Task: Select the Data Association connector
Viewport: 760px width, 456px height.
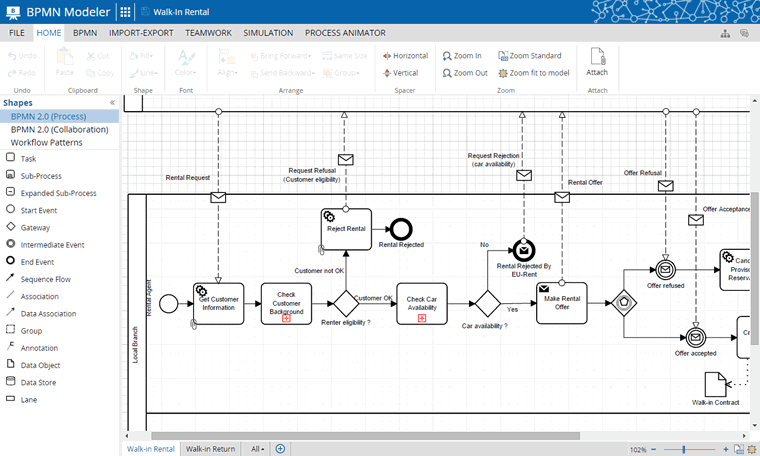Action: tap(41, 314)
